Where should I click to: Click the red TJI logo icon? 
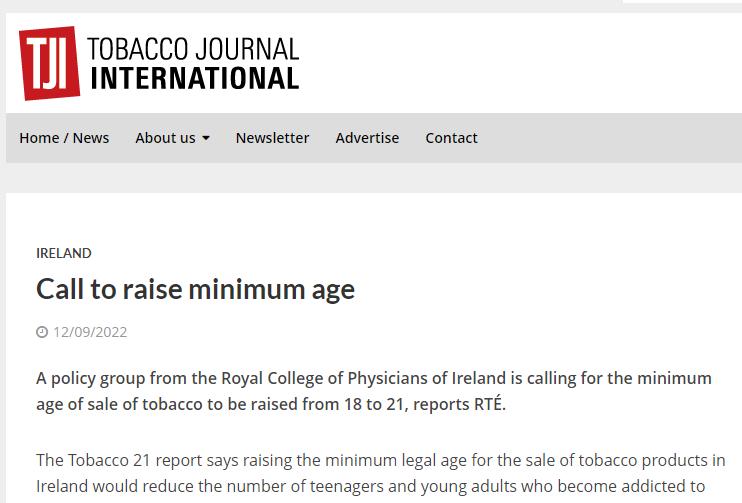pos(49,63)
